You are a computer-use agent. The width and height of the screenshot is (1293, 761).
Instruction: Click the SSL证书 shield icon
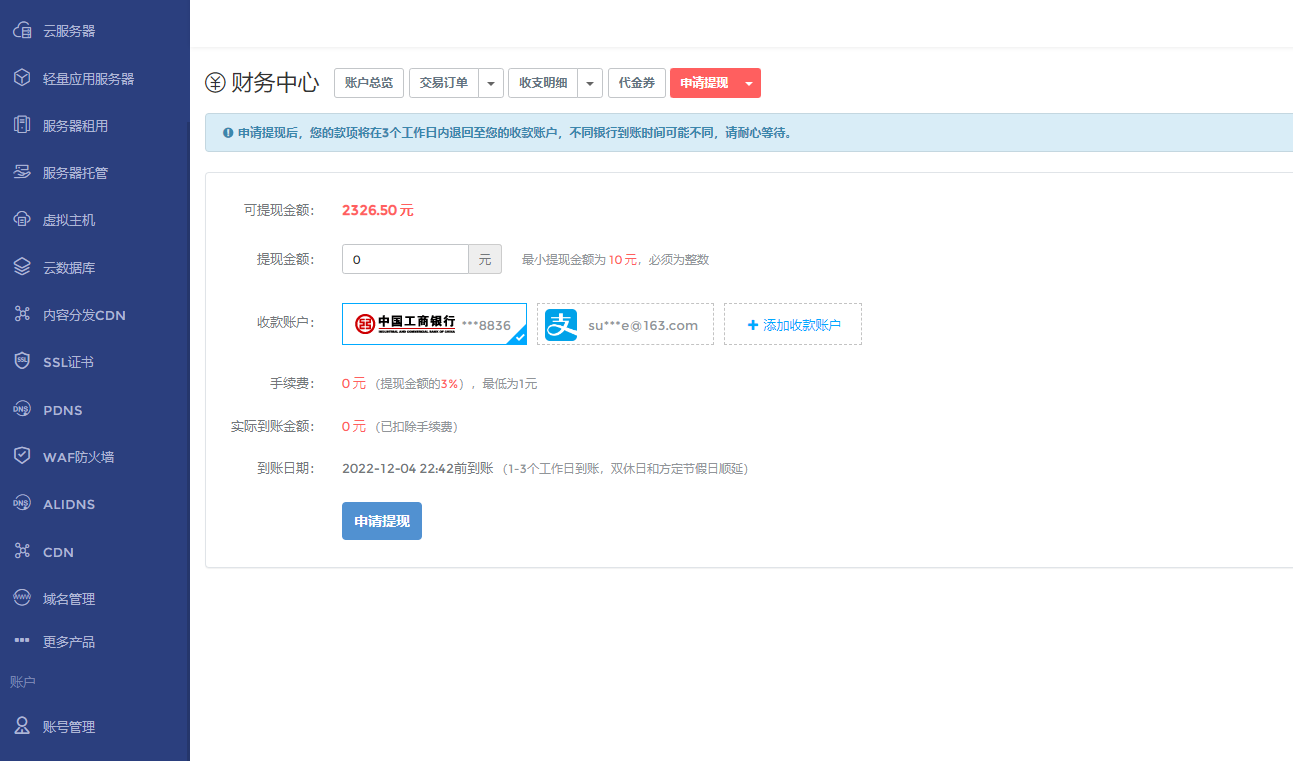click(x=21, y=362)
